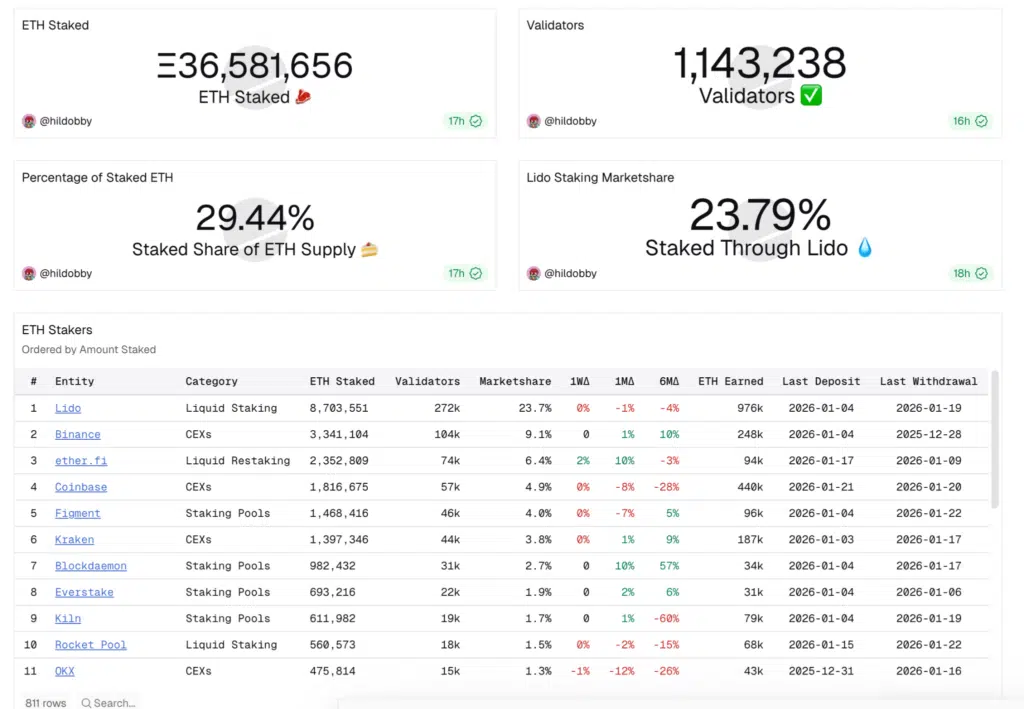The height and width of the screenshot is (709, 1024).
Task: Click the hildobby avatar in ETH Staked card
Action: pos(29,121)
